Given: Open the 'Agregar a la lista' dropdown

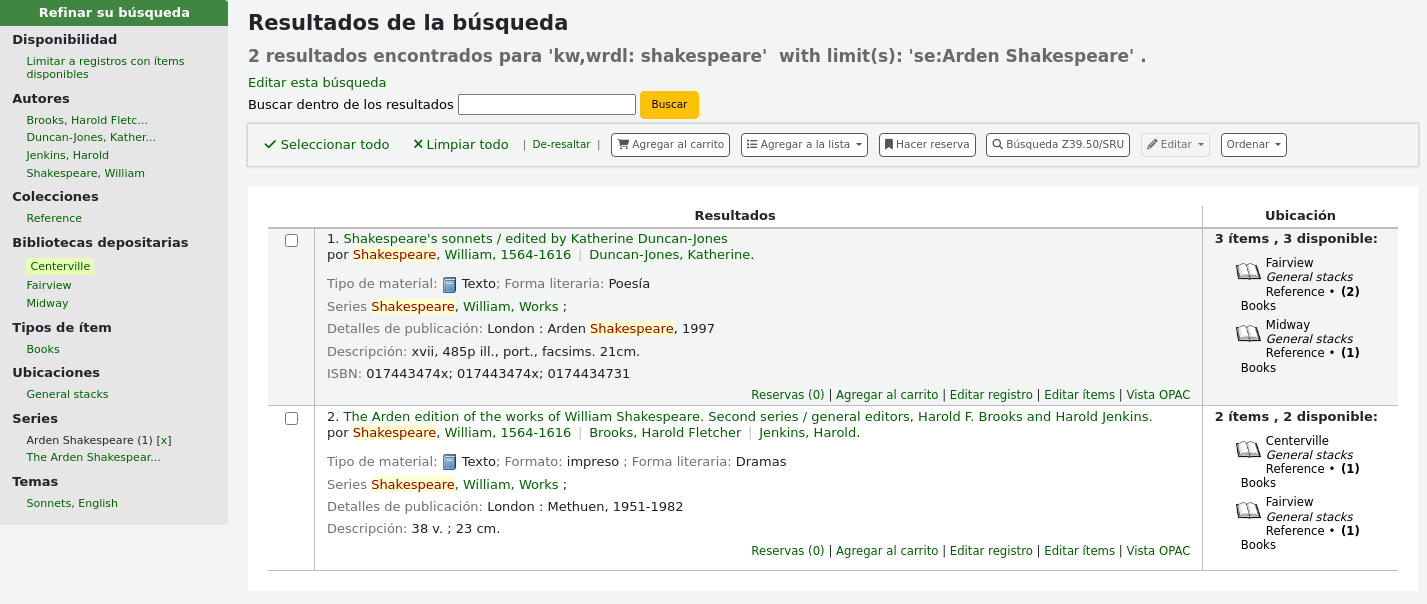Looking at the screenshot, I should (x=803, y=144).
